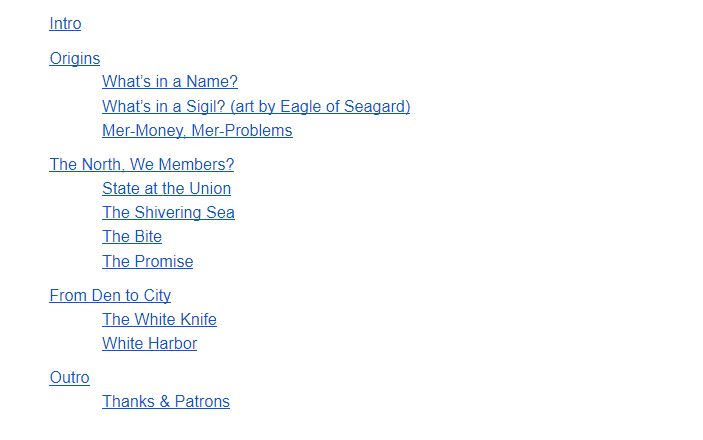Jump to the Outro section
The image size is (703, 440).
[x=69, y=377]
